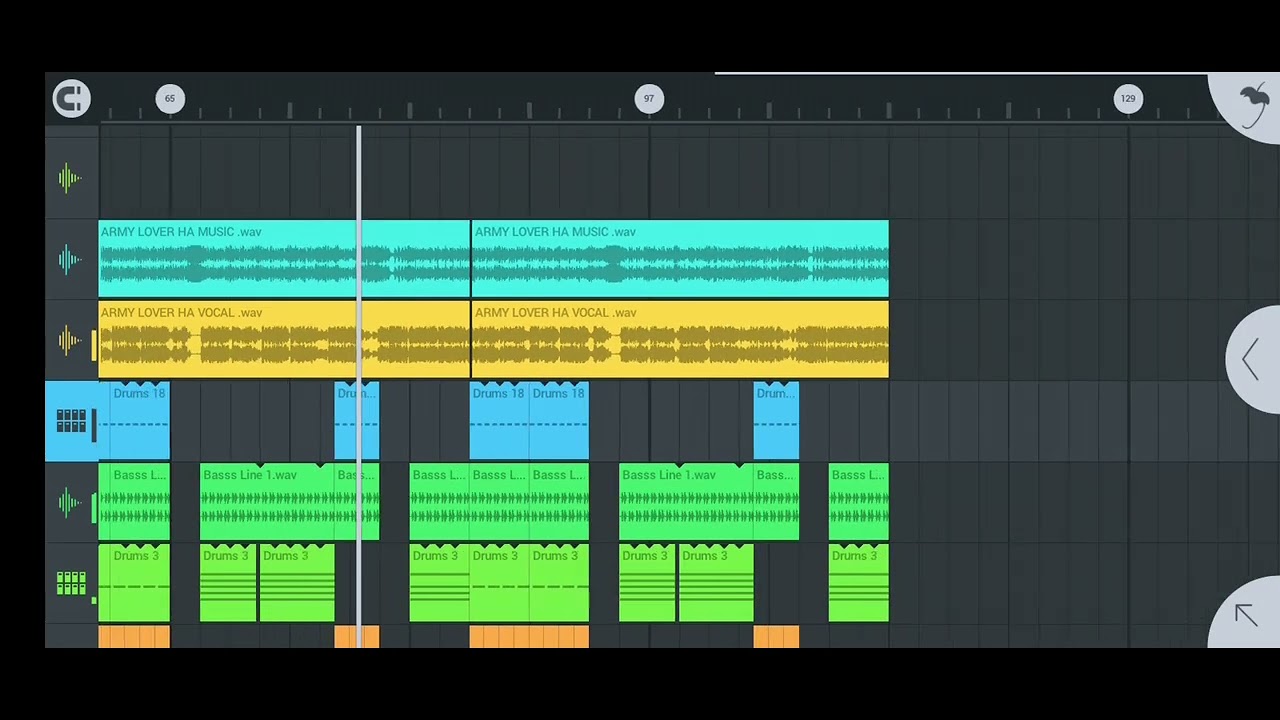Select the orange clip under the playhead
This screenshot has height=720, width=1280.
coord(357,636)
